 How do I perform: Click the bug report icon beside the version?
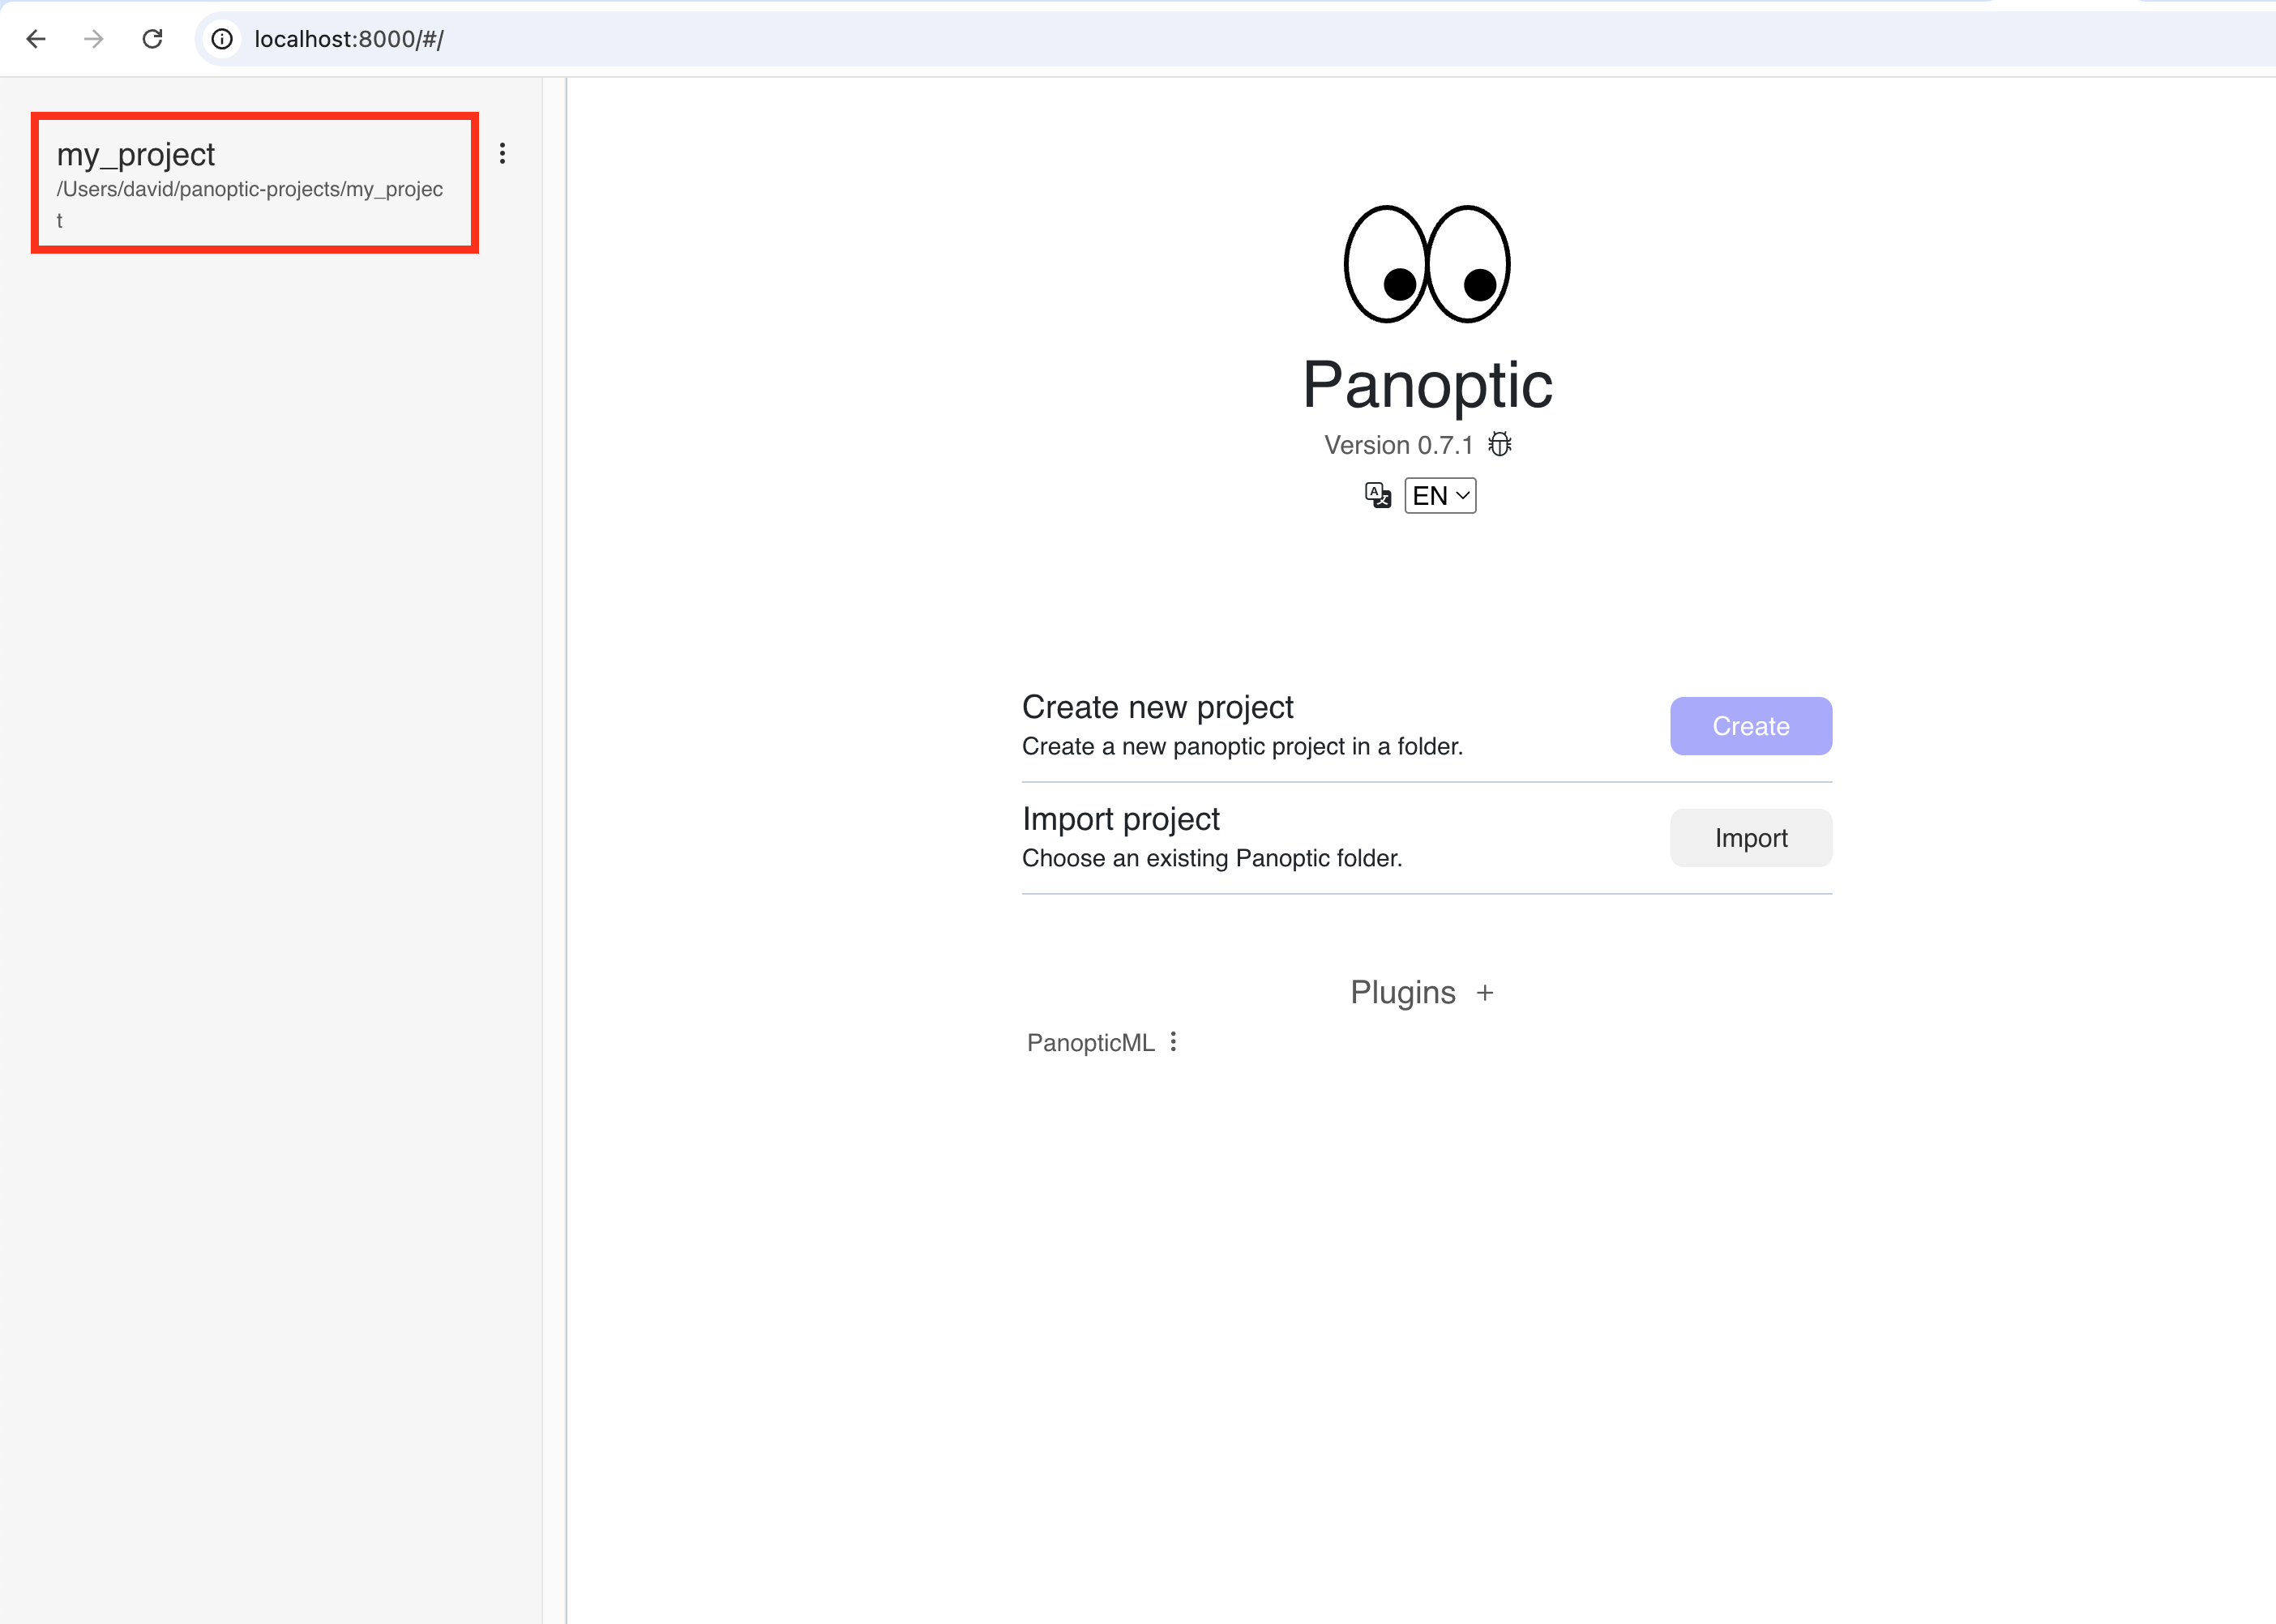point(1499,444)
